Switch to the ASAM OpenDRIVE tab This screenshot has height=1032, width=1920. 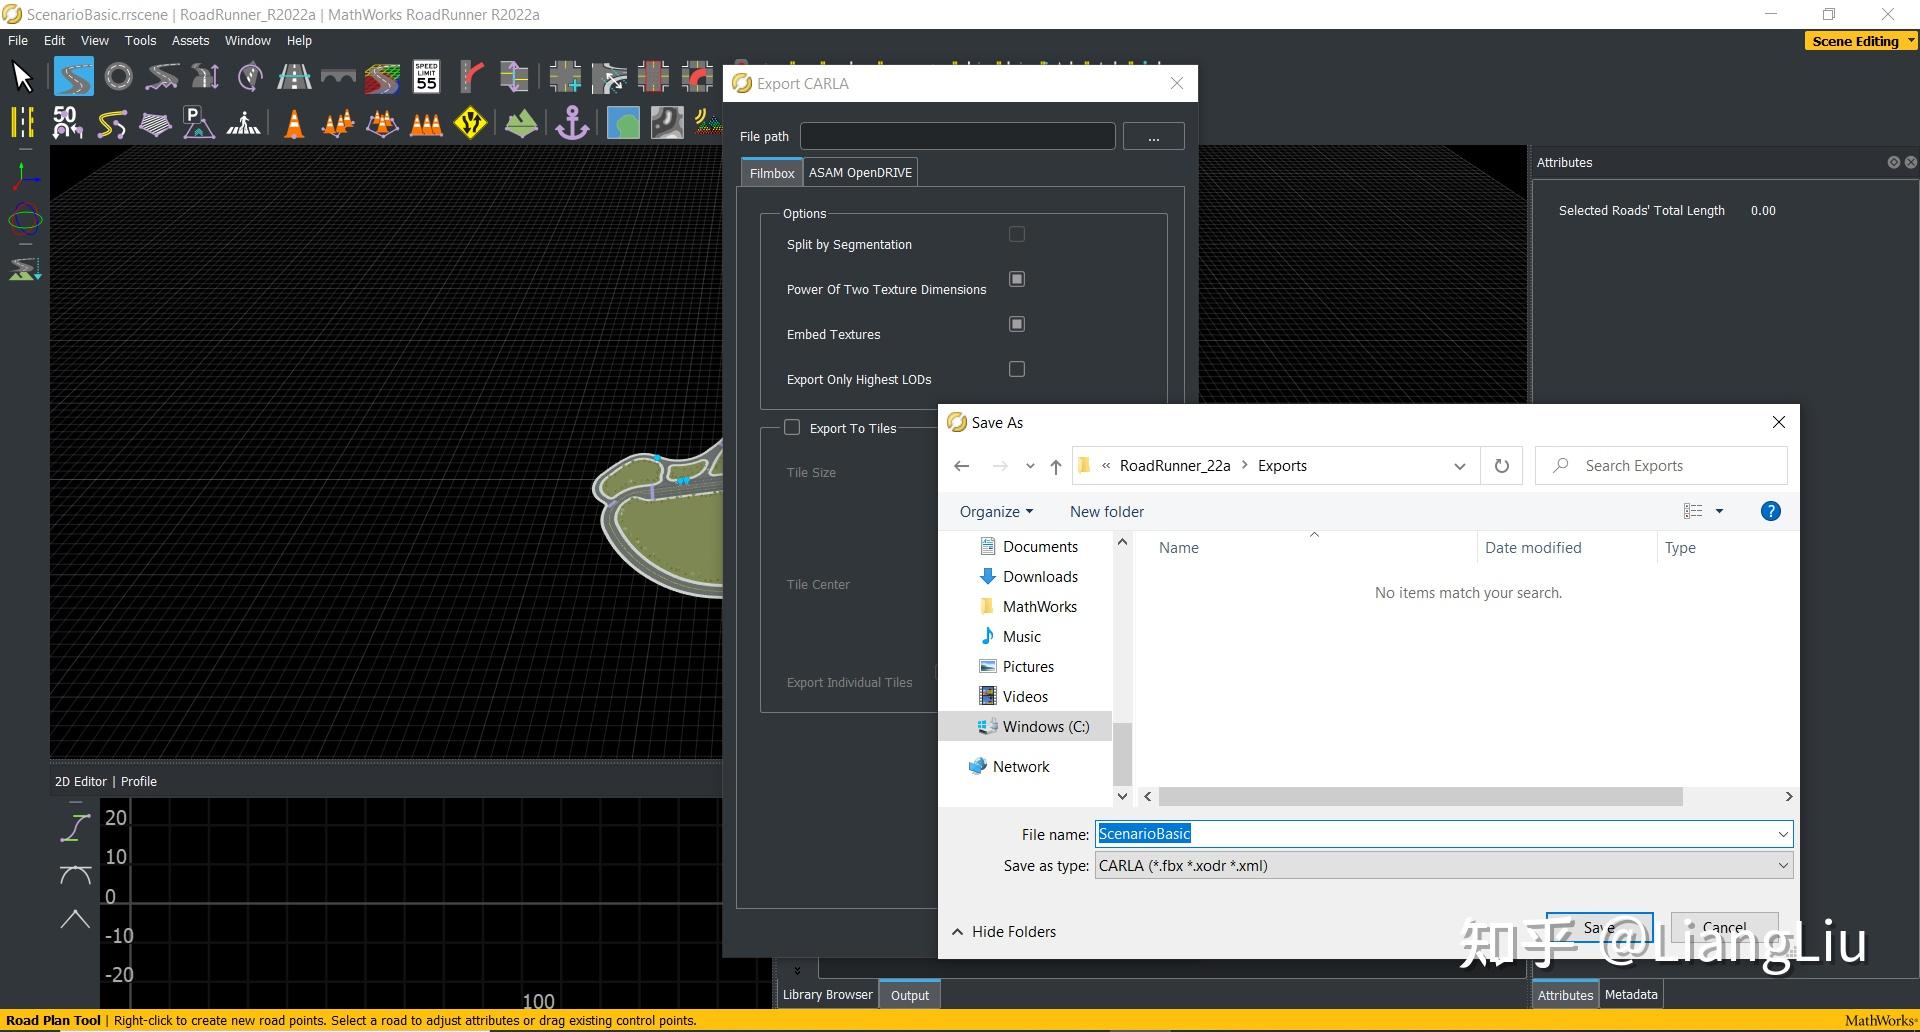[x=860, y=173]
